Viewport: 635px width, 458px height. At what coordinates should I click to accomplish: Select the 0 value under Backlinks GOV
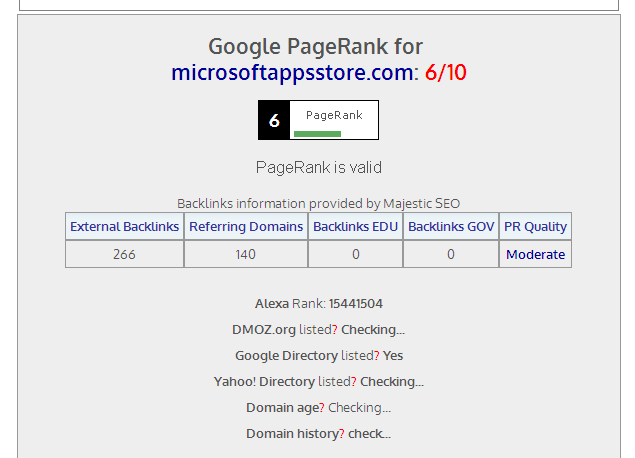(451, 254)
